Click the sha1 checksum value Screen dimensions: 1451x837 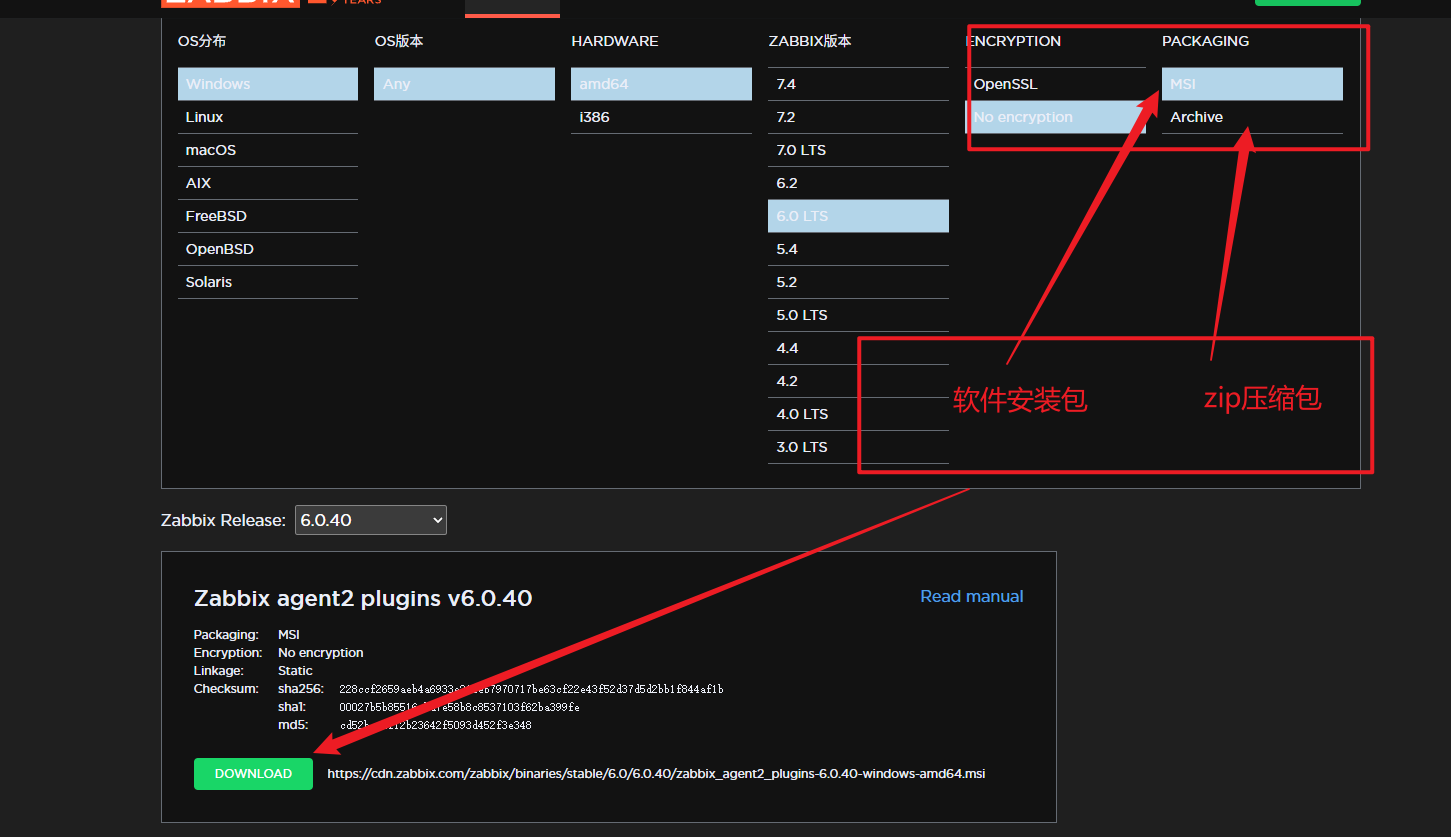459,707
